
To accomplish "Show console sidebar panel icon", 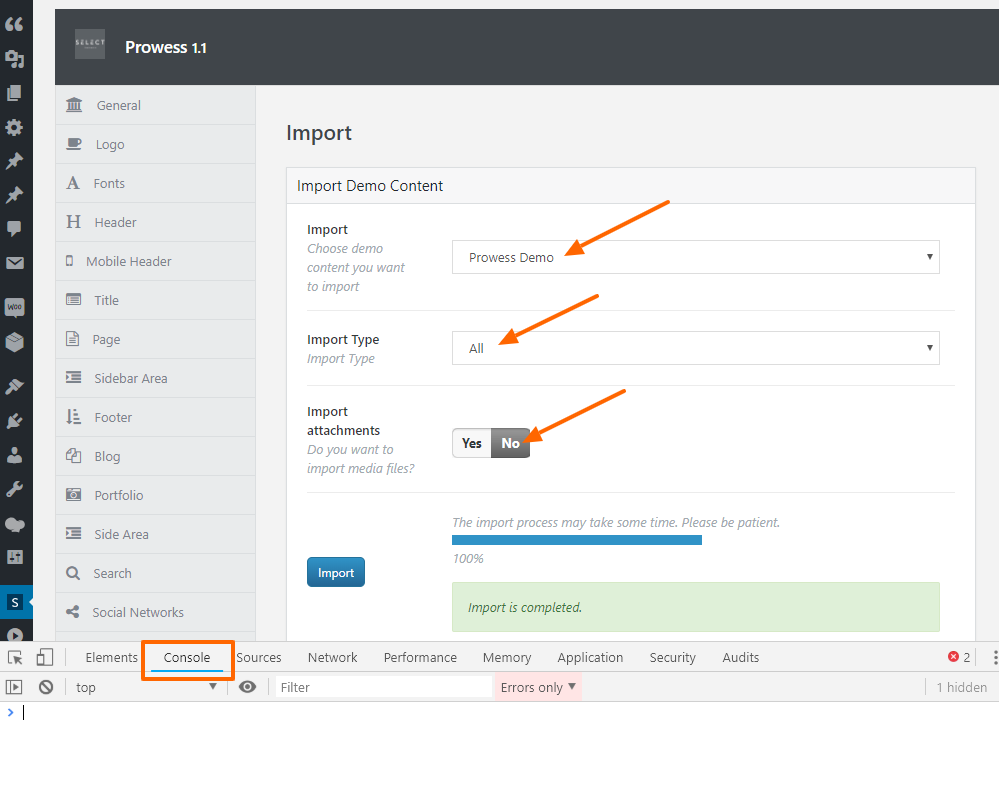I will 14,687.
